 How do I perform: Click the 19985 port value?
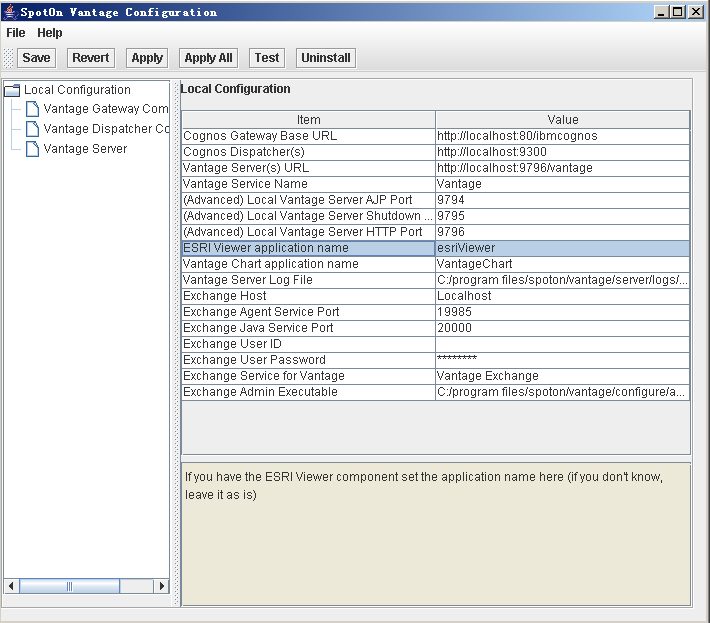point(562,312)
